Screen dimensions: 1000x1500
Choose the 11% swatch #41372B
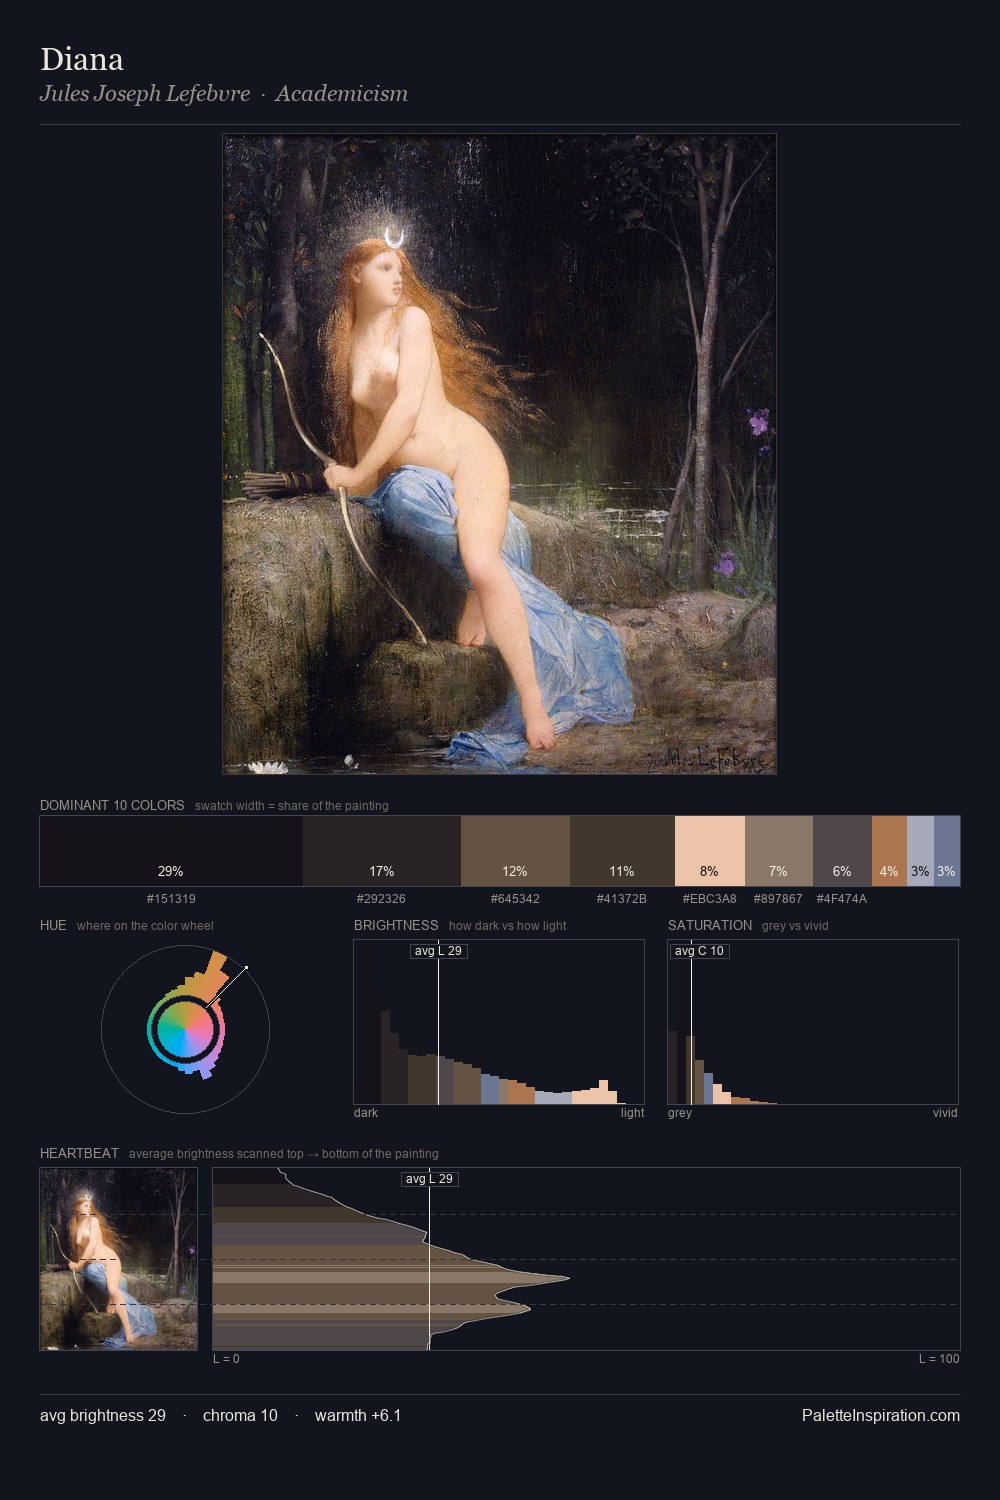(622, 851)
